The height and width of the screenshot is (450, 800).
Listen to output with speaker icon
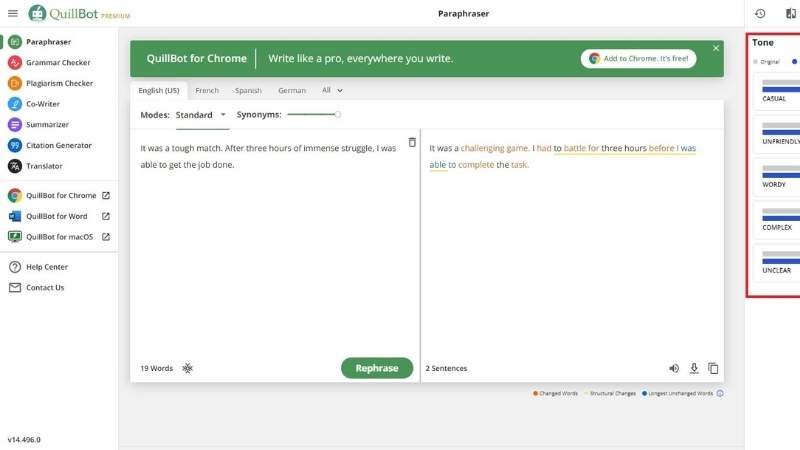(x=674, y=368)
